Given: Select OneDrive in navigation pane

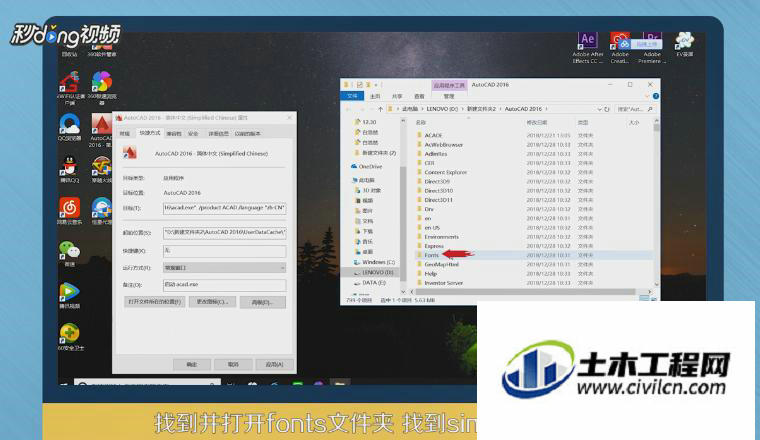Looking at the screenshot, I should [x=366, y=166].
